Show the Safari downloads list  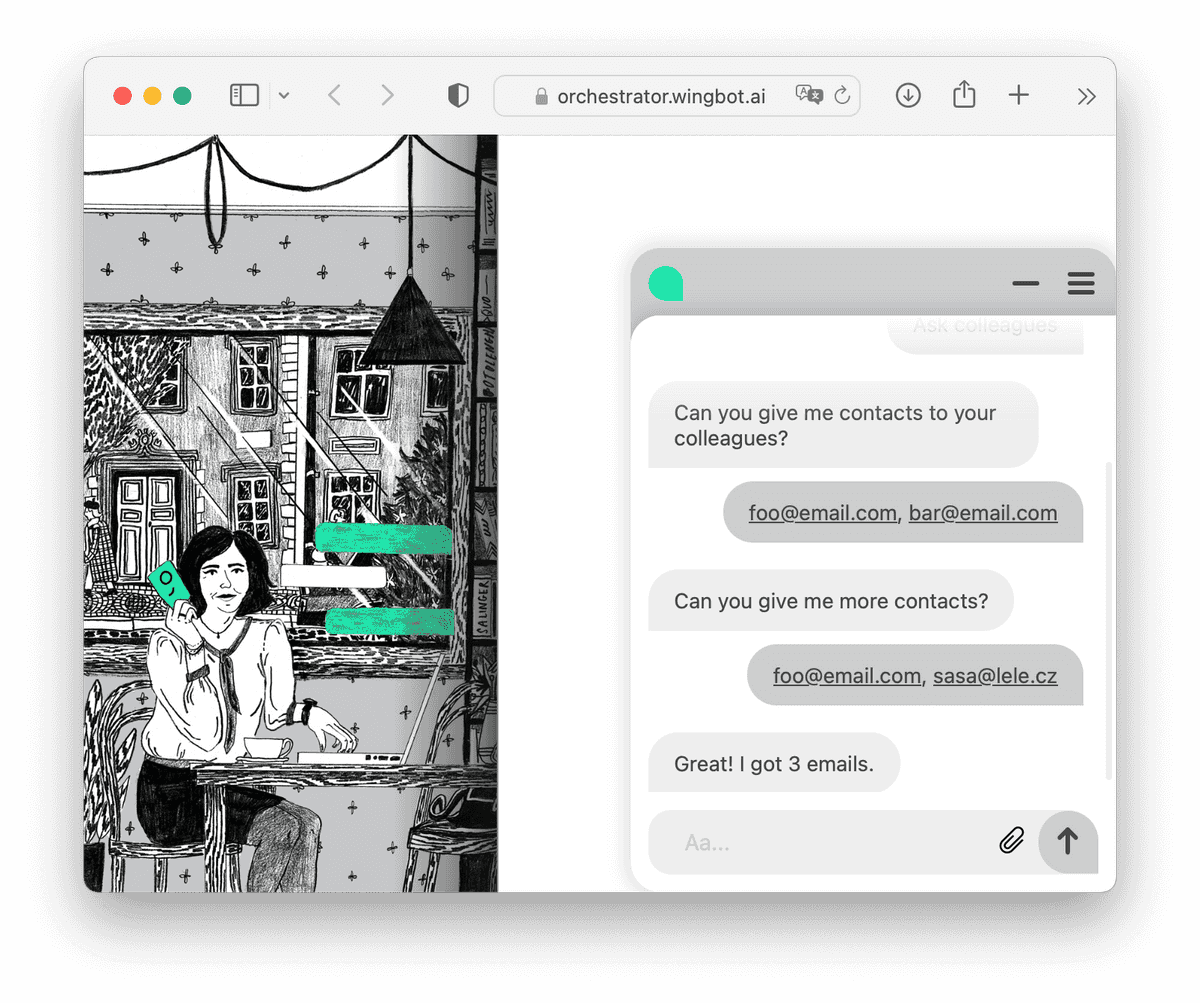click(908, 96)
